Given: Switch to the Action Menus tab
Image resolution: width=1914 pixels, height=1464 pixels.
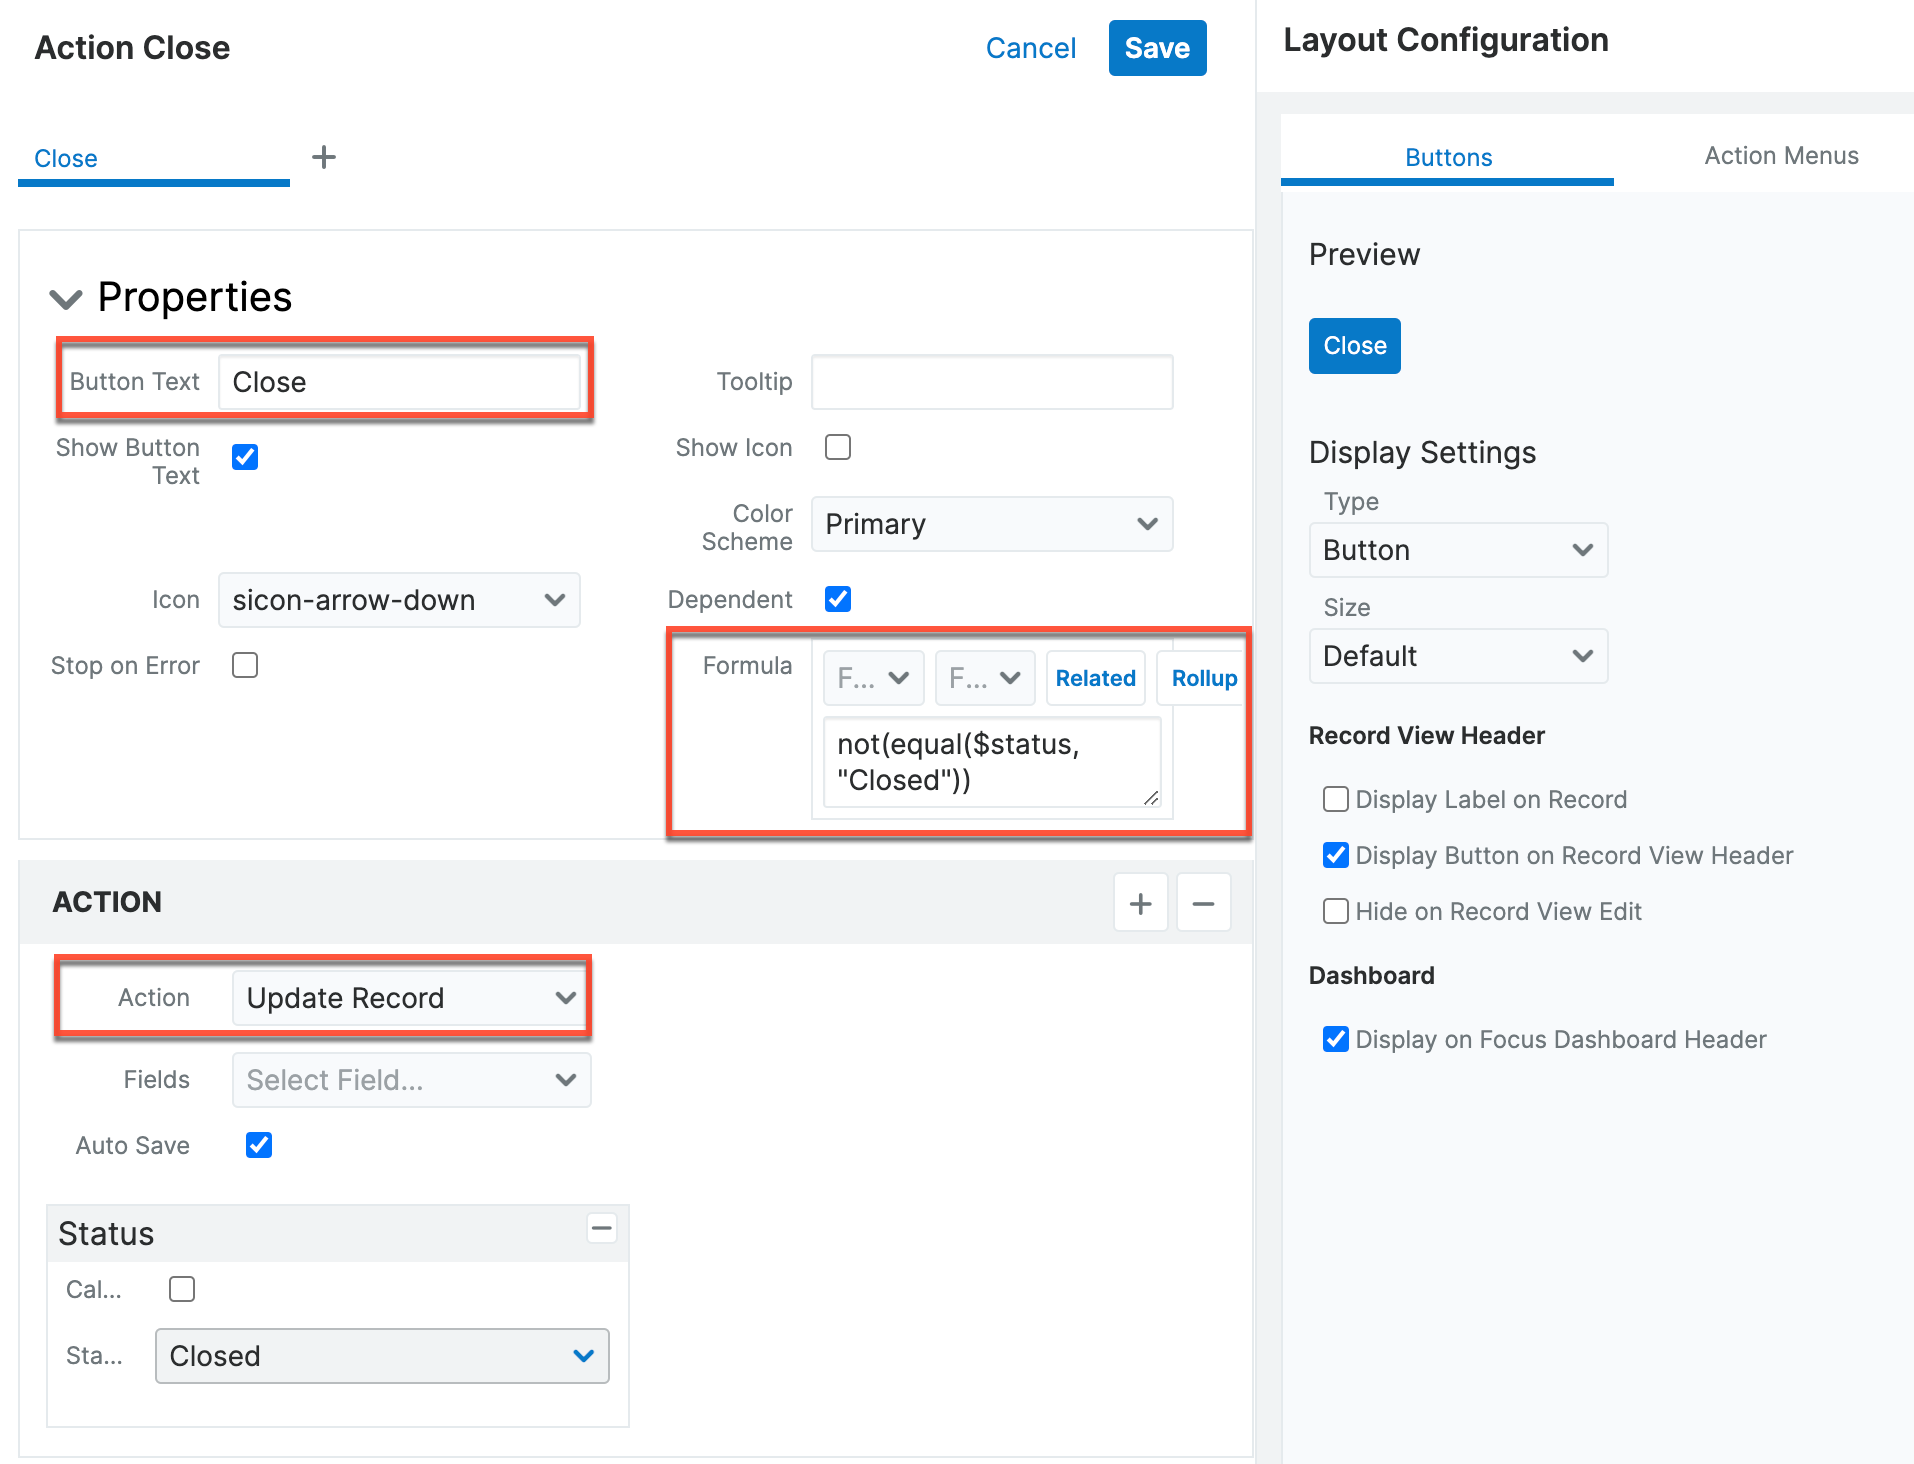Looking at the screenshot, I should [x=1781, y=156].
